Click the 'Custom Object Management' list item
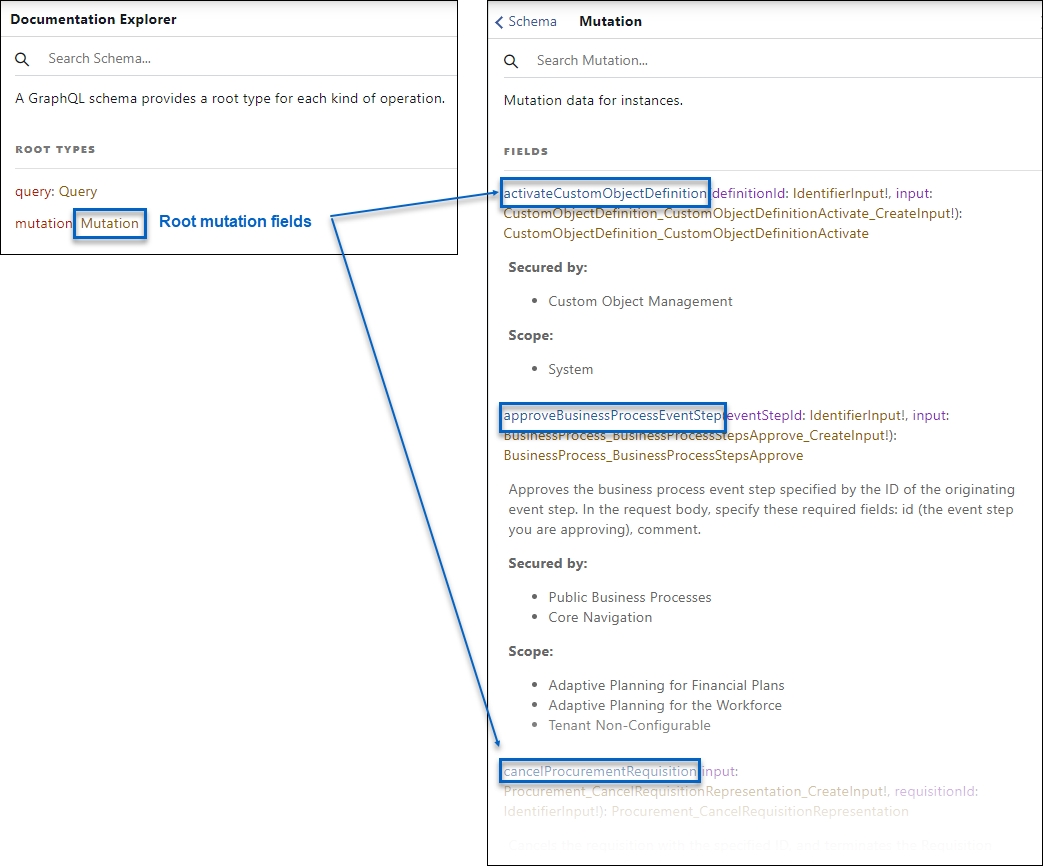The height and width of the screenshot is (866, 1043). pyautogui.click(x=640, y=301)
